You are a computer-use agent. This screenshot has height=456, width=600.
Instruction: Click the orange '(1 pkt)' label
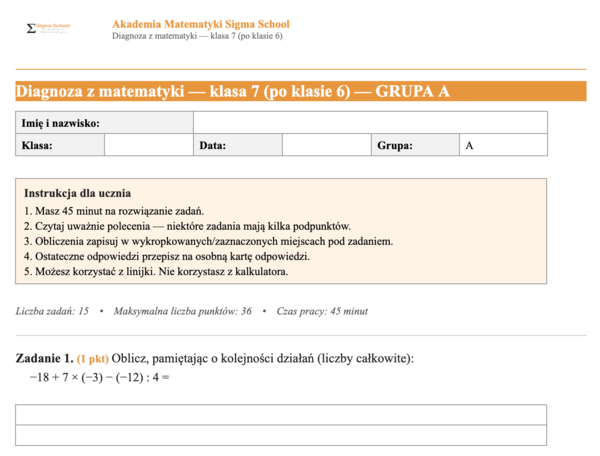93,359
